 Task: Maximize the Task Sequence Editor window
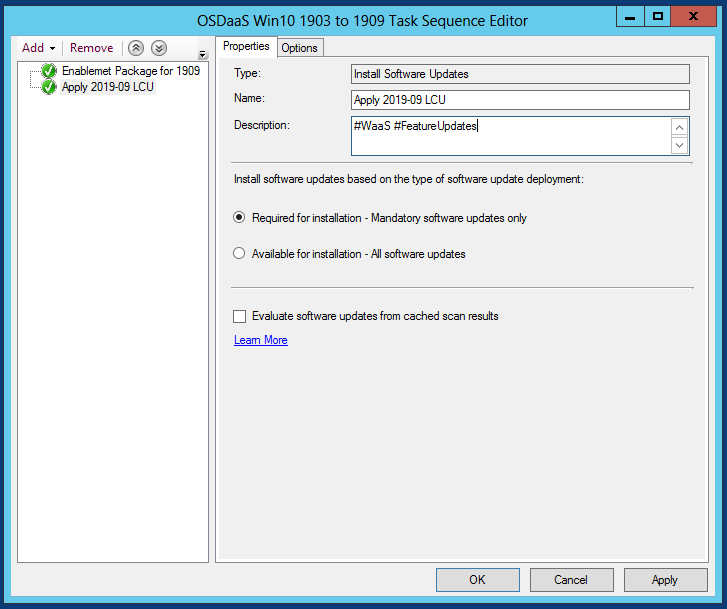tap(657, 17)
